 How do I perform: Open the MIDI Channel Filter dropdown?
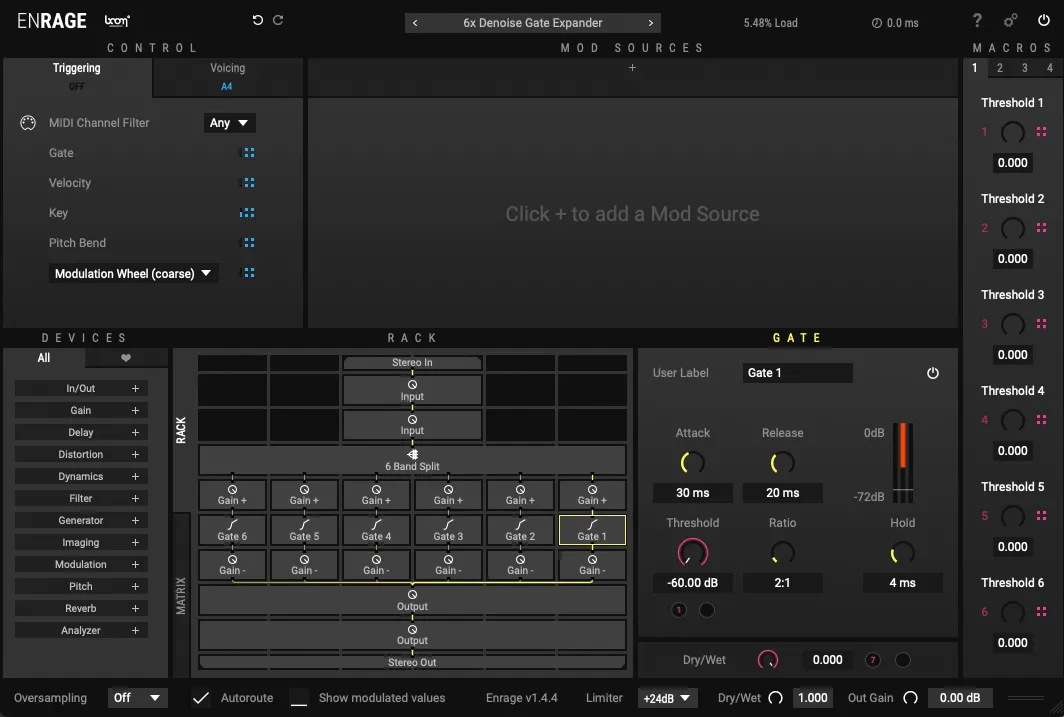point(229,123)
